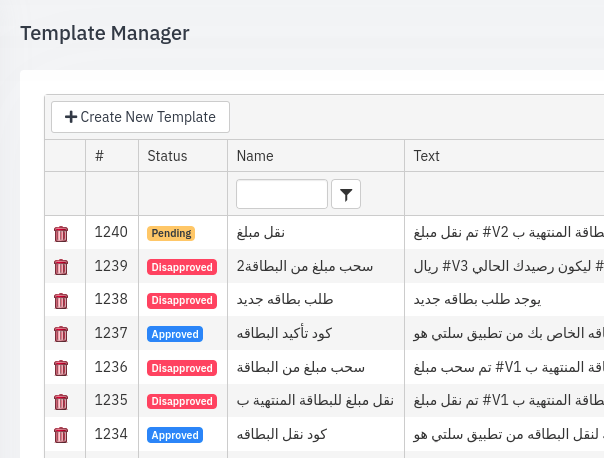This screenshot has height=458, width=604.
Task: Sort table by Text column header
Action: click(x=426, y=156)
